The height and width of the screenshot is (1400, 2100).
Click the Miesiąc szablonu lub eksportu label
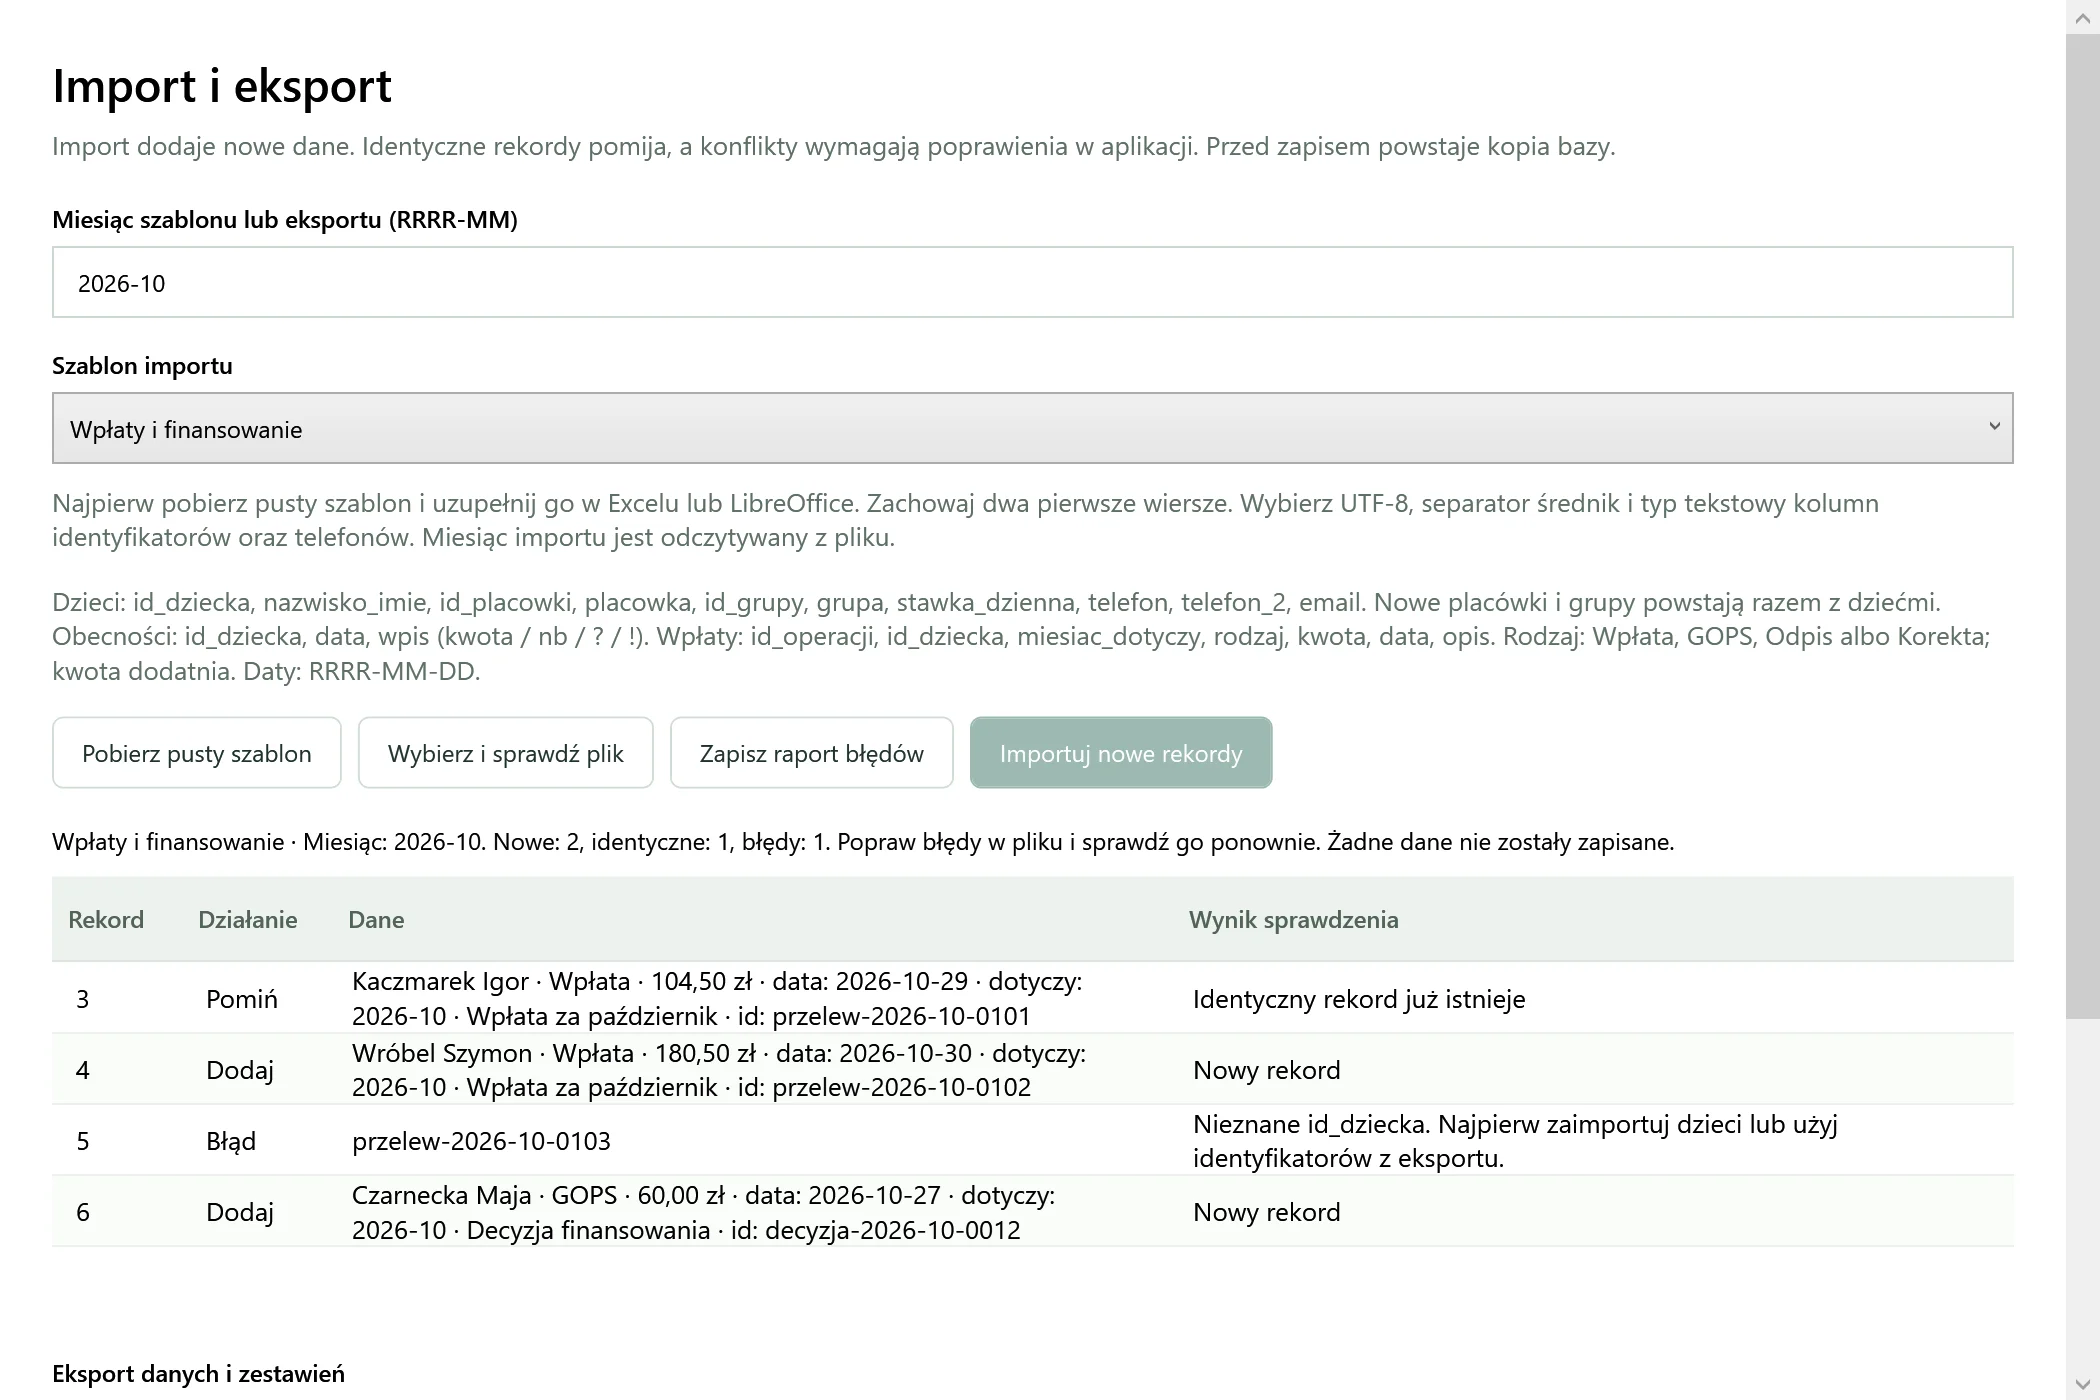285,220
